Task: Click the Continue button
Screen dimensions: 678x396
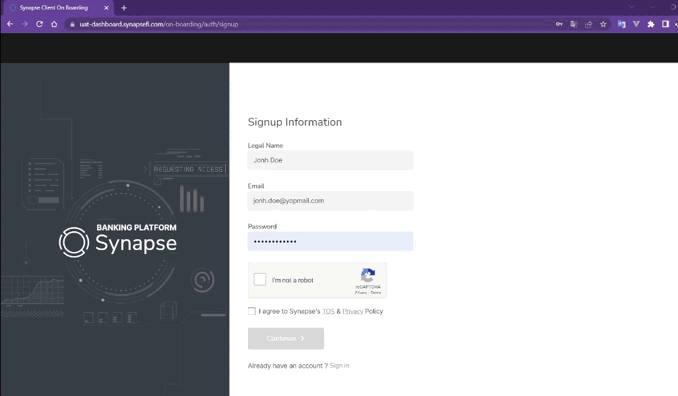Action: pos(286,338)
